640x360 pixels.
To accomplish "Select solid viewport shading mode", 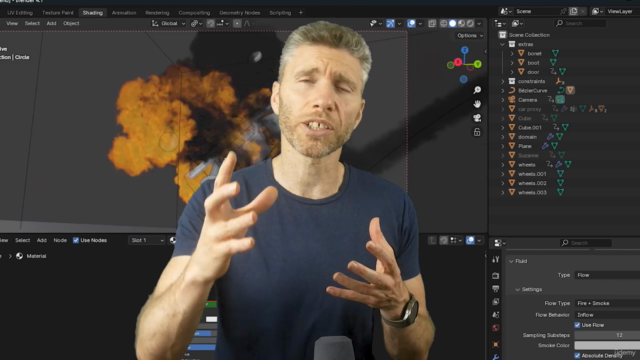I will pyautogui.click(x=452, y=23).
